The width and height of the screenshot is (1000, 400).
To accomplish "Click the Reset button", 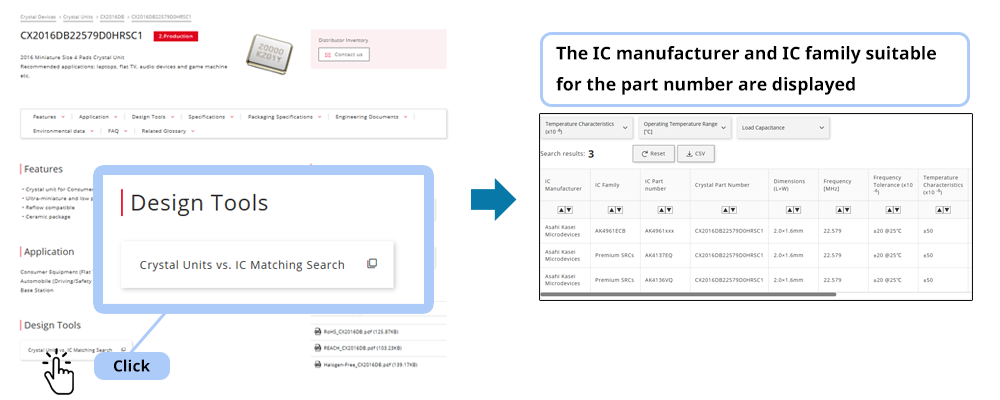I will click(x=653, y=154).
